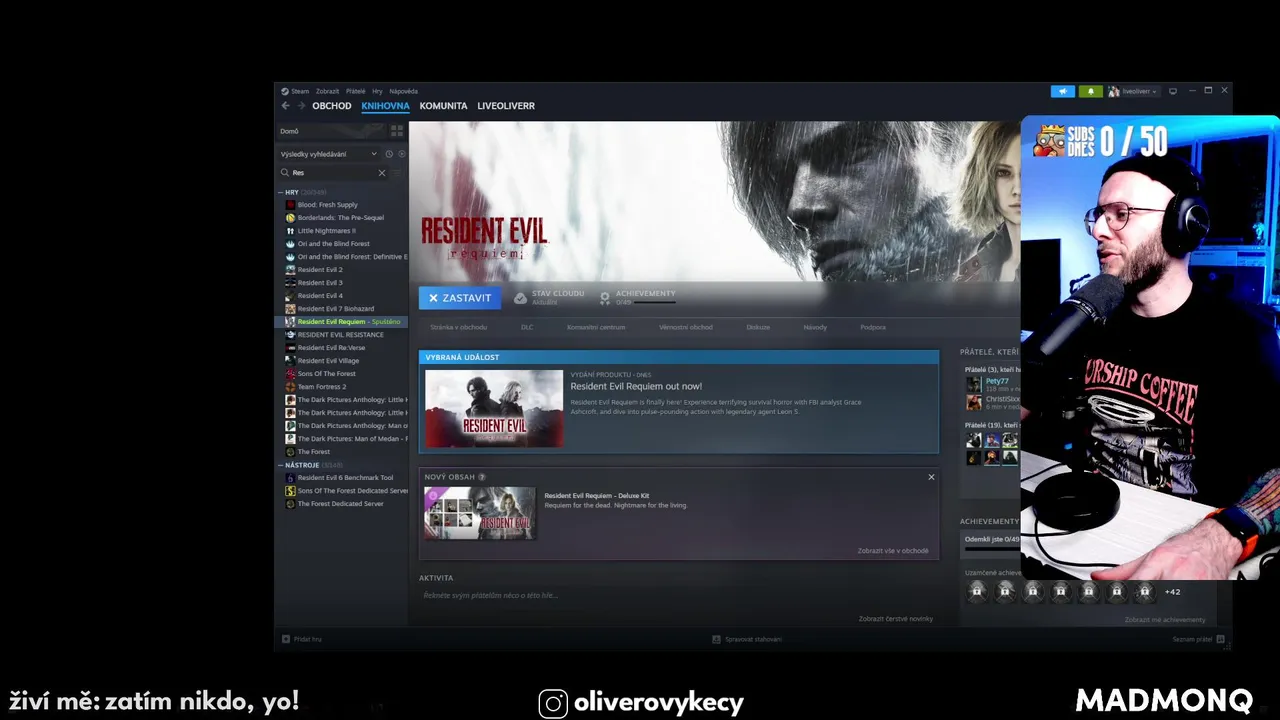Open the Přátelé menu
1280x720 pixels.
pyautogui.click(x=355, y=91)
